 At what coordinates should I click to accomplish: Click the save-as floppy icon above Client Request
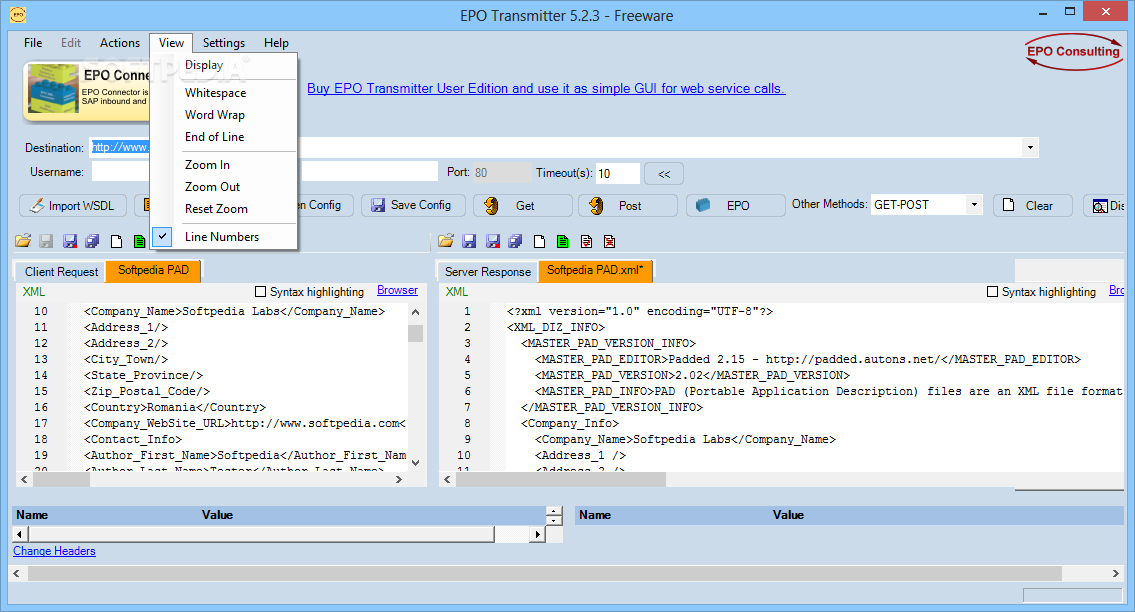[x=69, y=241]
